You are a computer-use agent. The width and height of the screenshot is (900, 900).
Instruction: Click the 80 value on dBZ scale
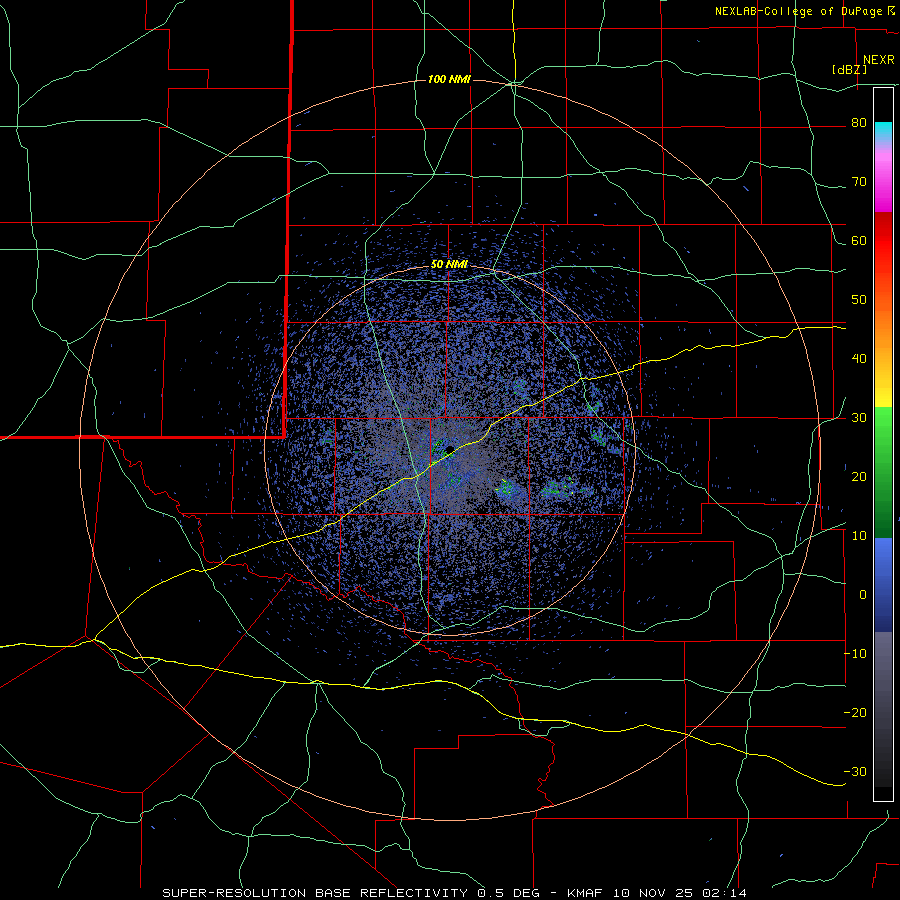point(859,123)
